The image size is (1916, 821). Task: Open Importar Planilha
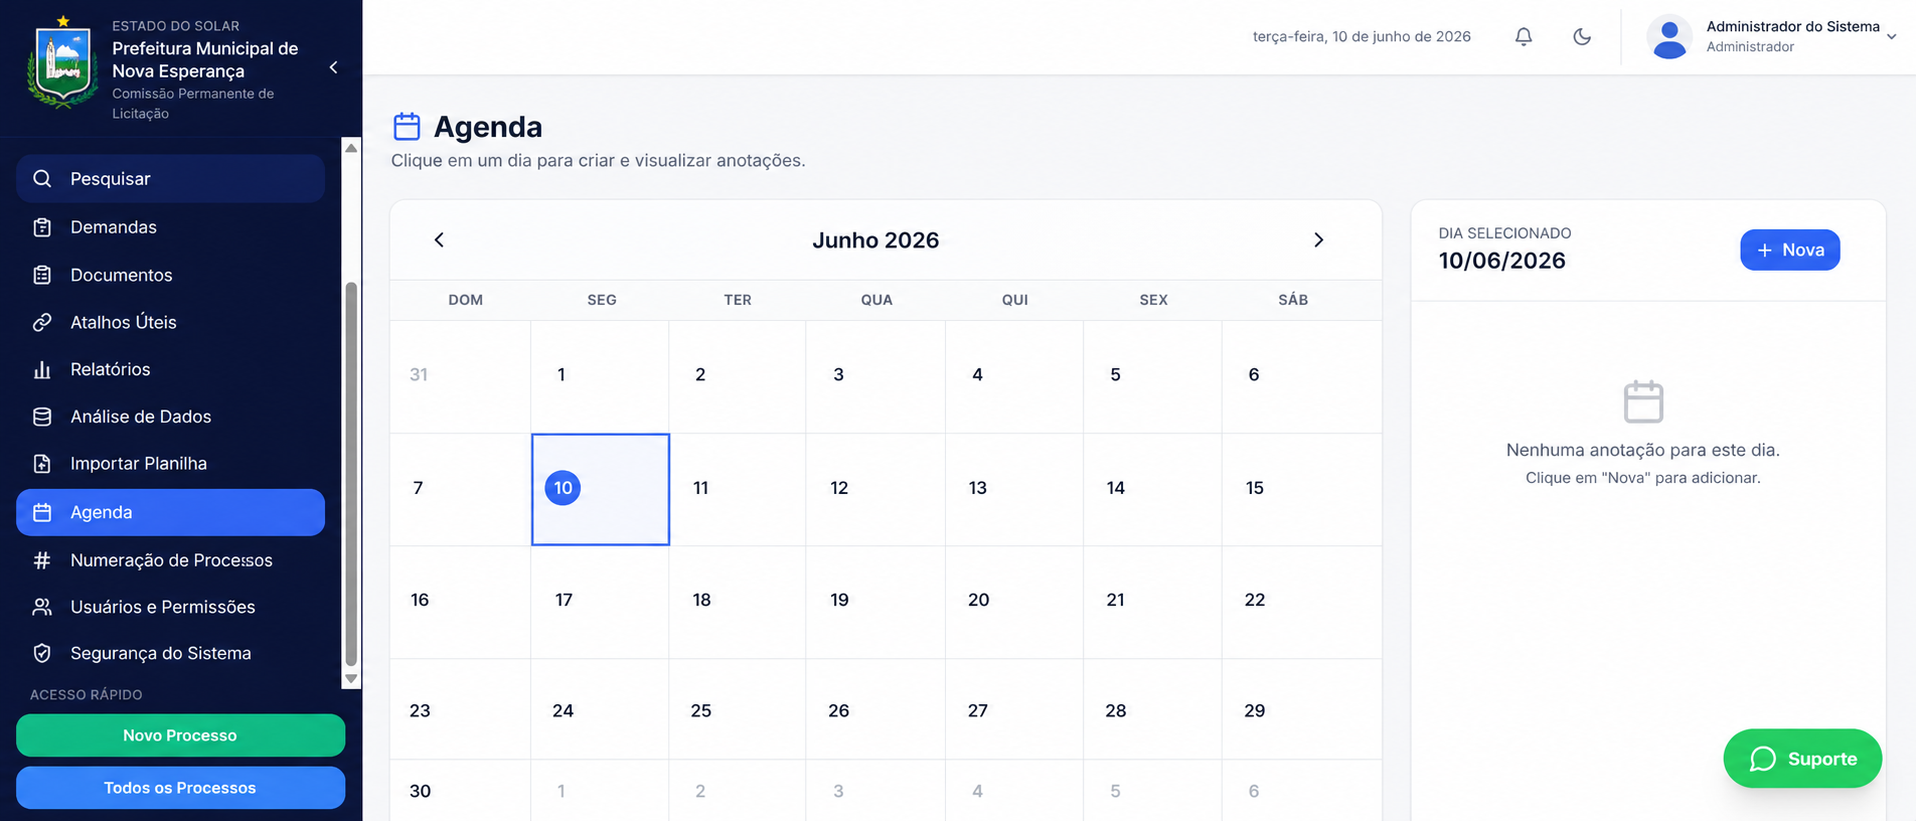coord(170,463)
